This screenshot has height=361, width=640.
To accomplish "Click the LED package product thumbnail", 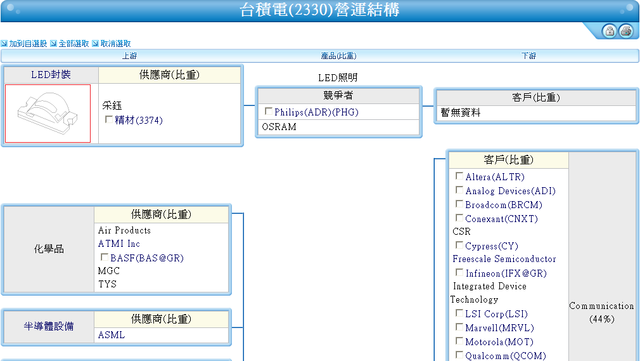I will coord(48,114).
